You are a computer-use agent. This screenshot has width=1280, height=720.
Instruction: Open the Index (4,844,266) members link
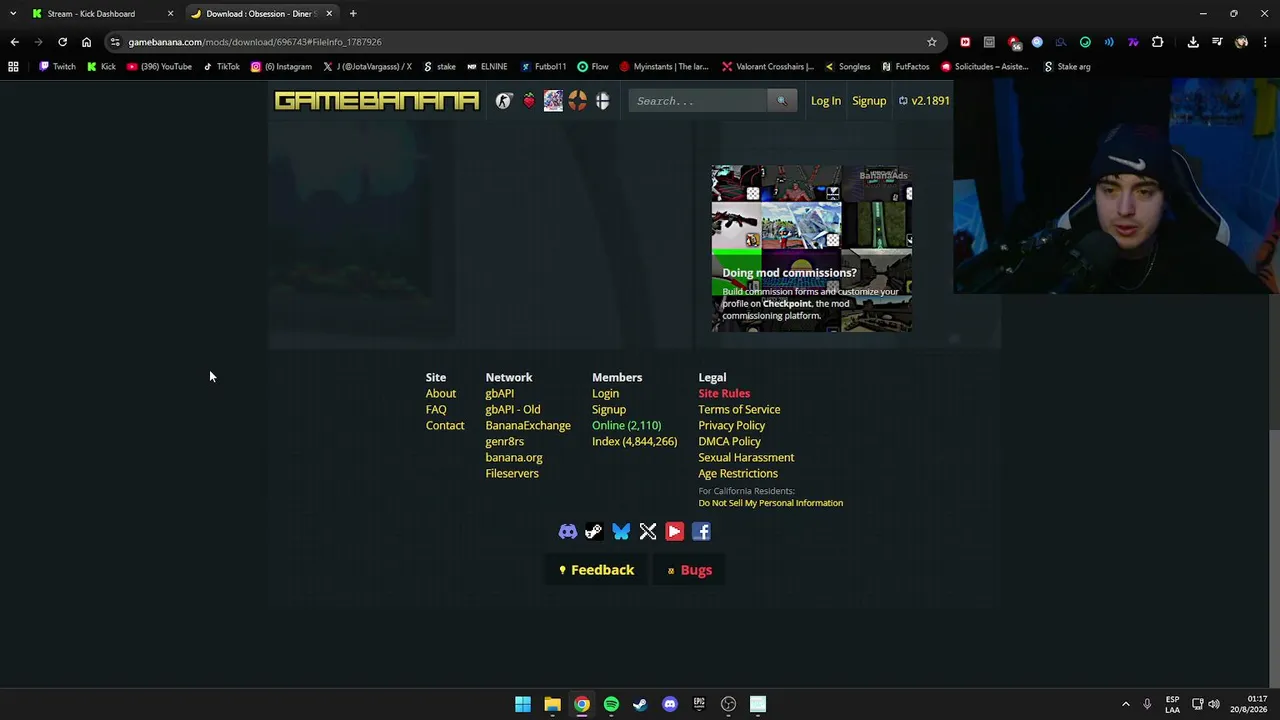click(634, 442)
